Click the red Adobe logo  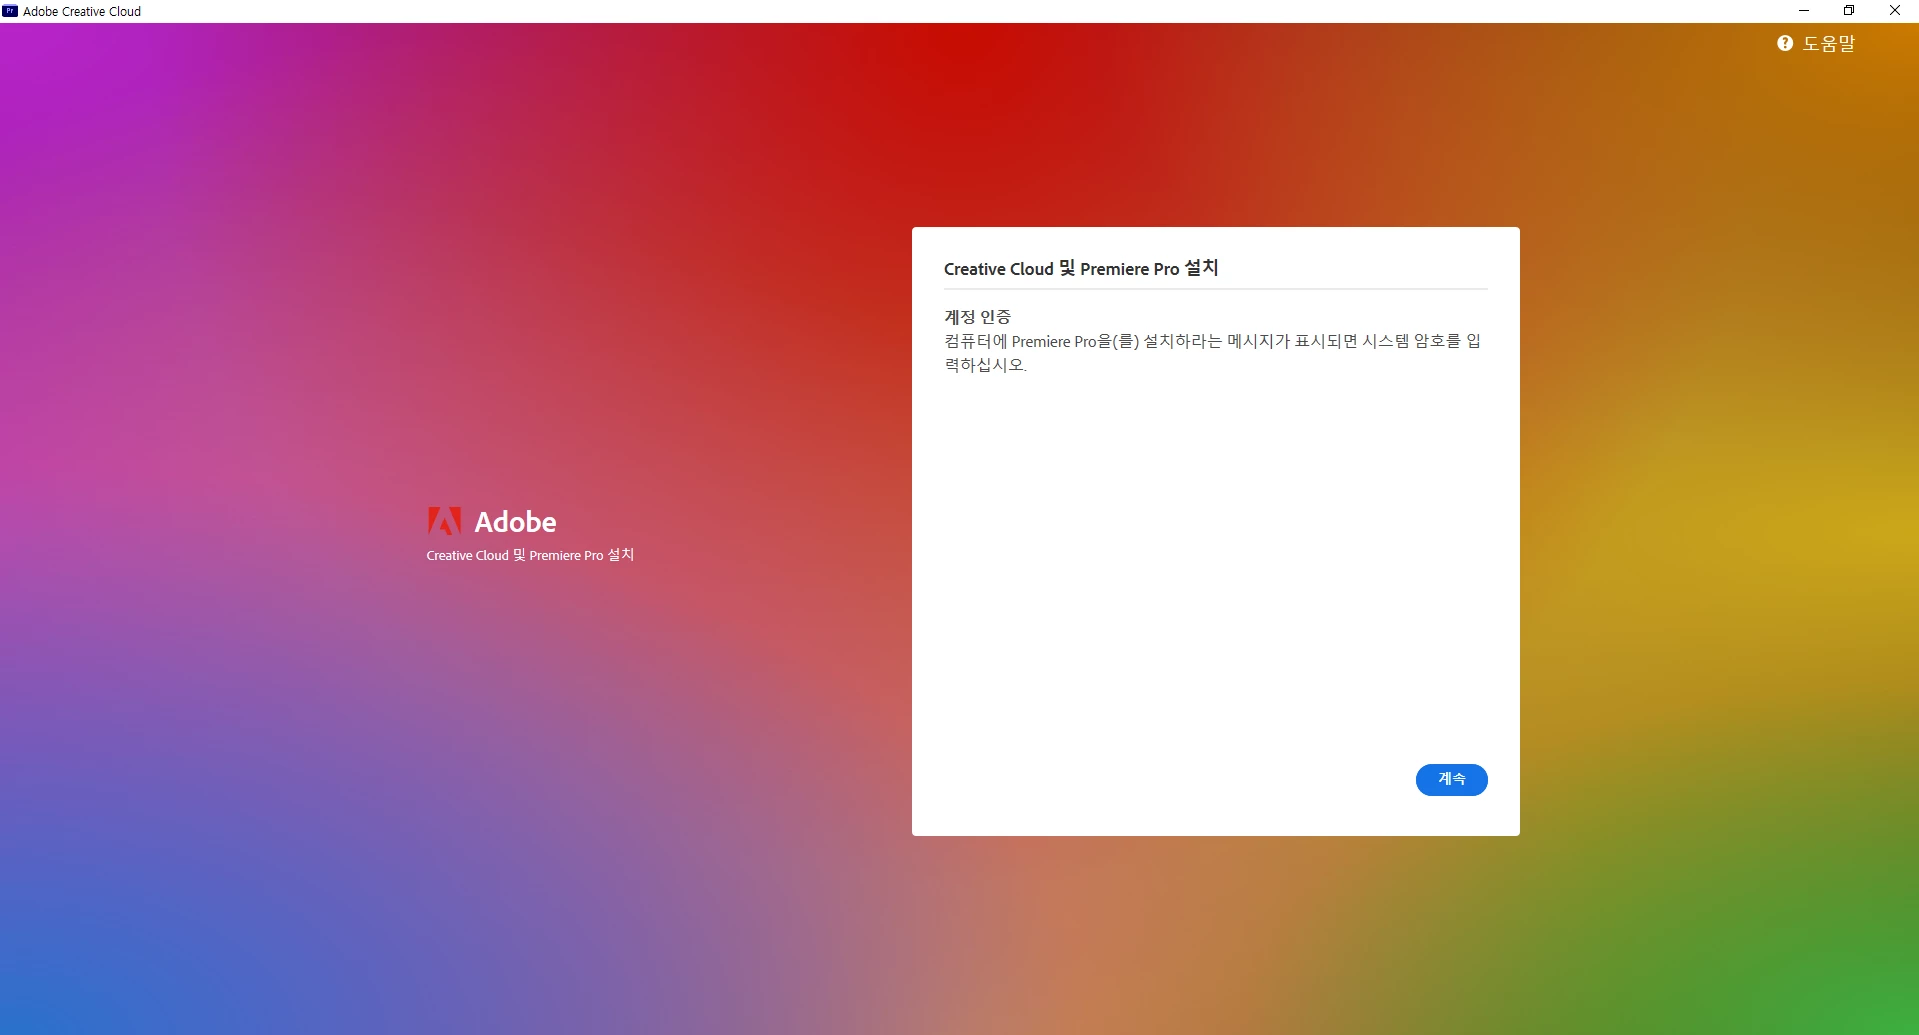pos(444,521)
